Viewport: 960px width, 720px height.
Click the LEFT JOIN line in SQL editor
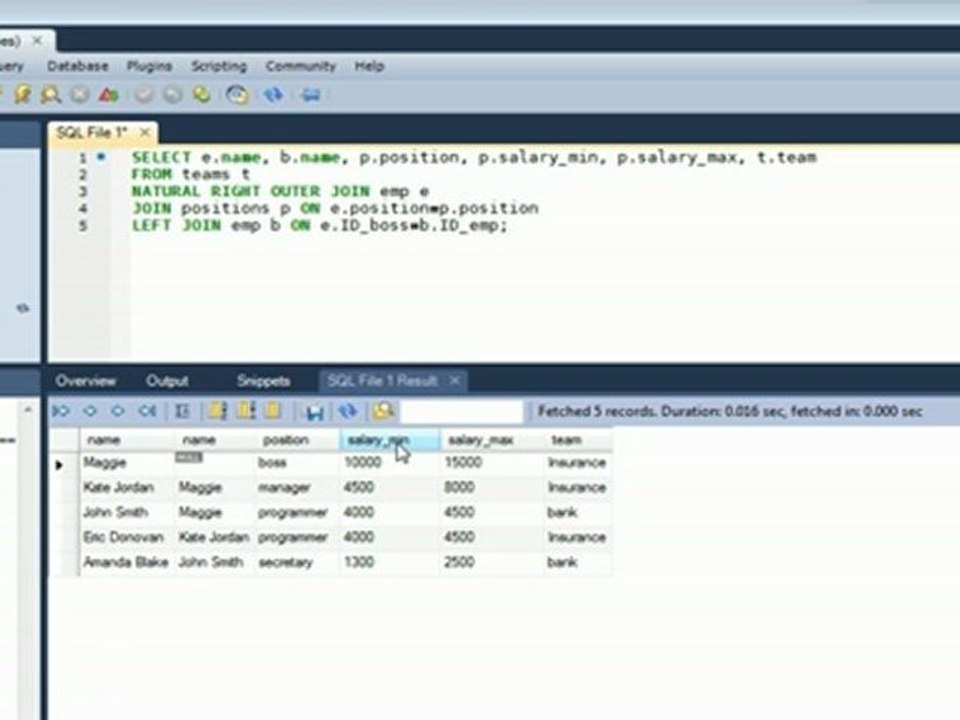point(320,226)
